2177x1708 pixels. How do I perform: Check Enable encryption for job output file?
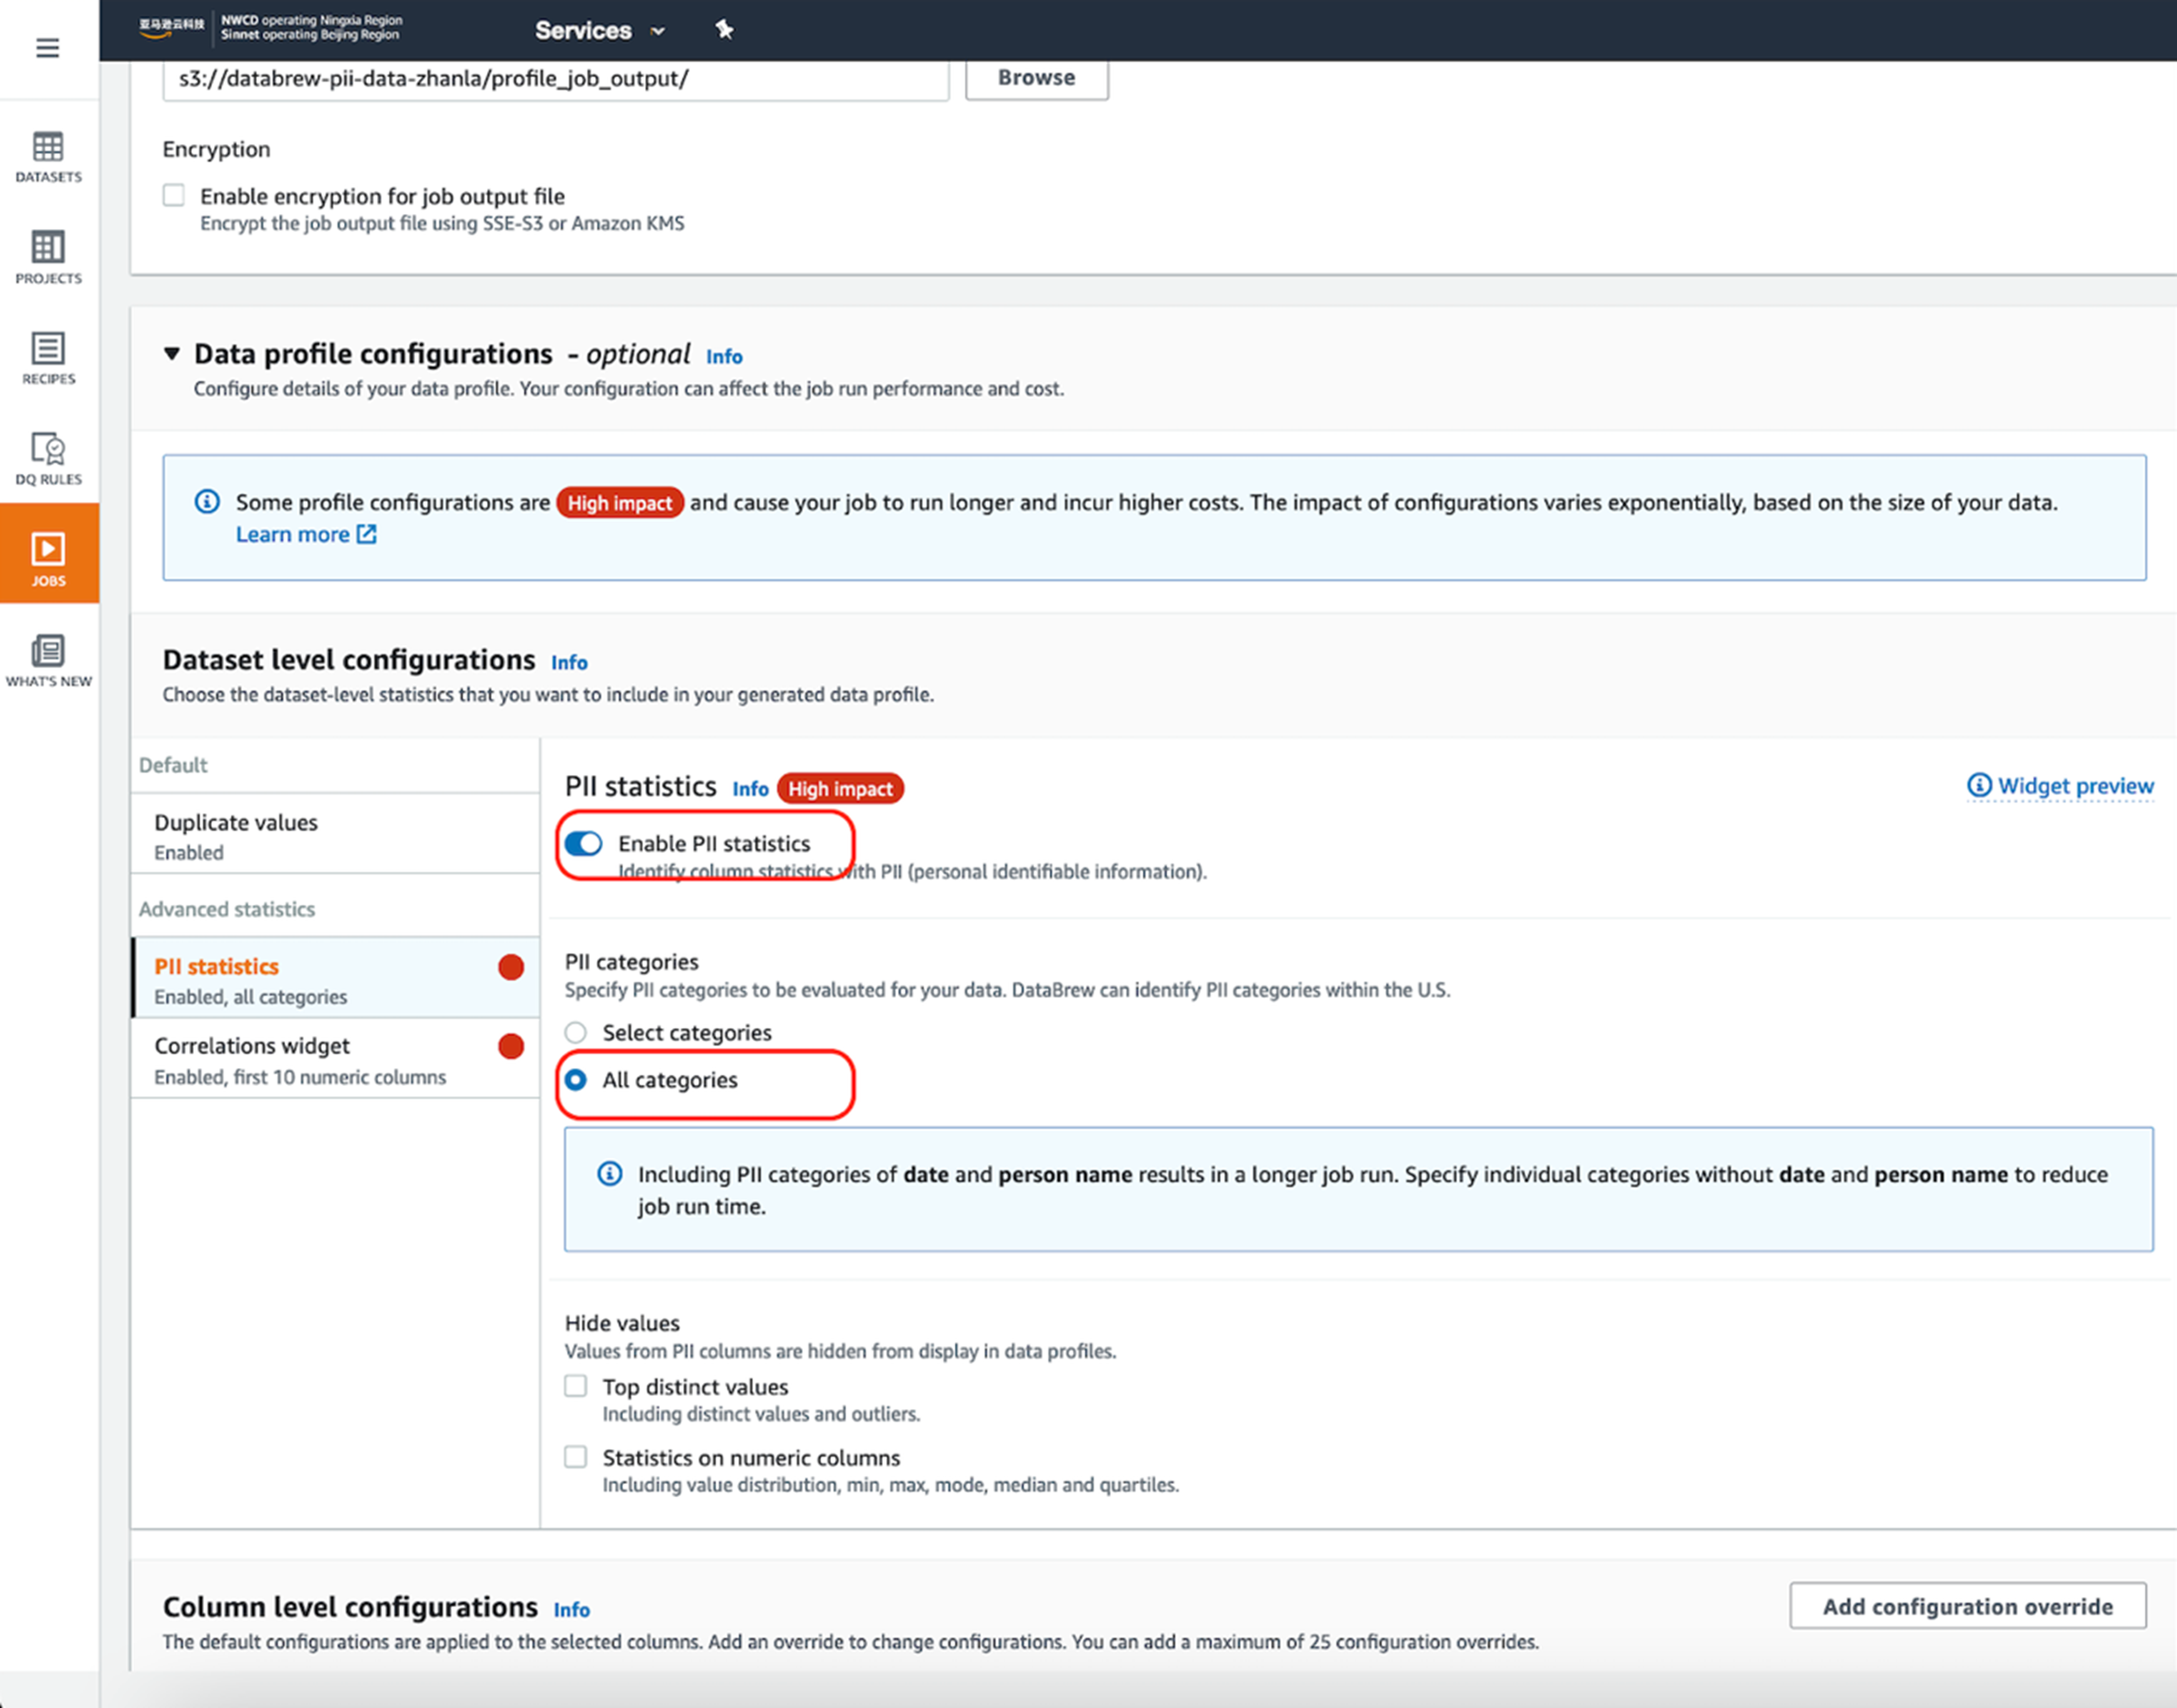coord(174,195)
